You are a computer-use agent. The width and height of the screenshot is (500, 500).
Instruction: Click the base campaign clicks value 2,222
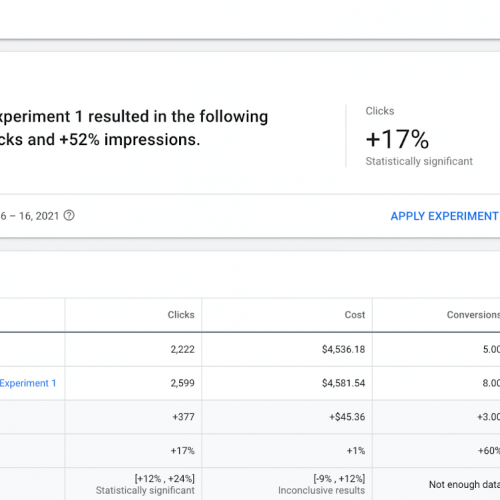coord(182,349)
